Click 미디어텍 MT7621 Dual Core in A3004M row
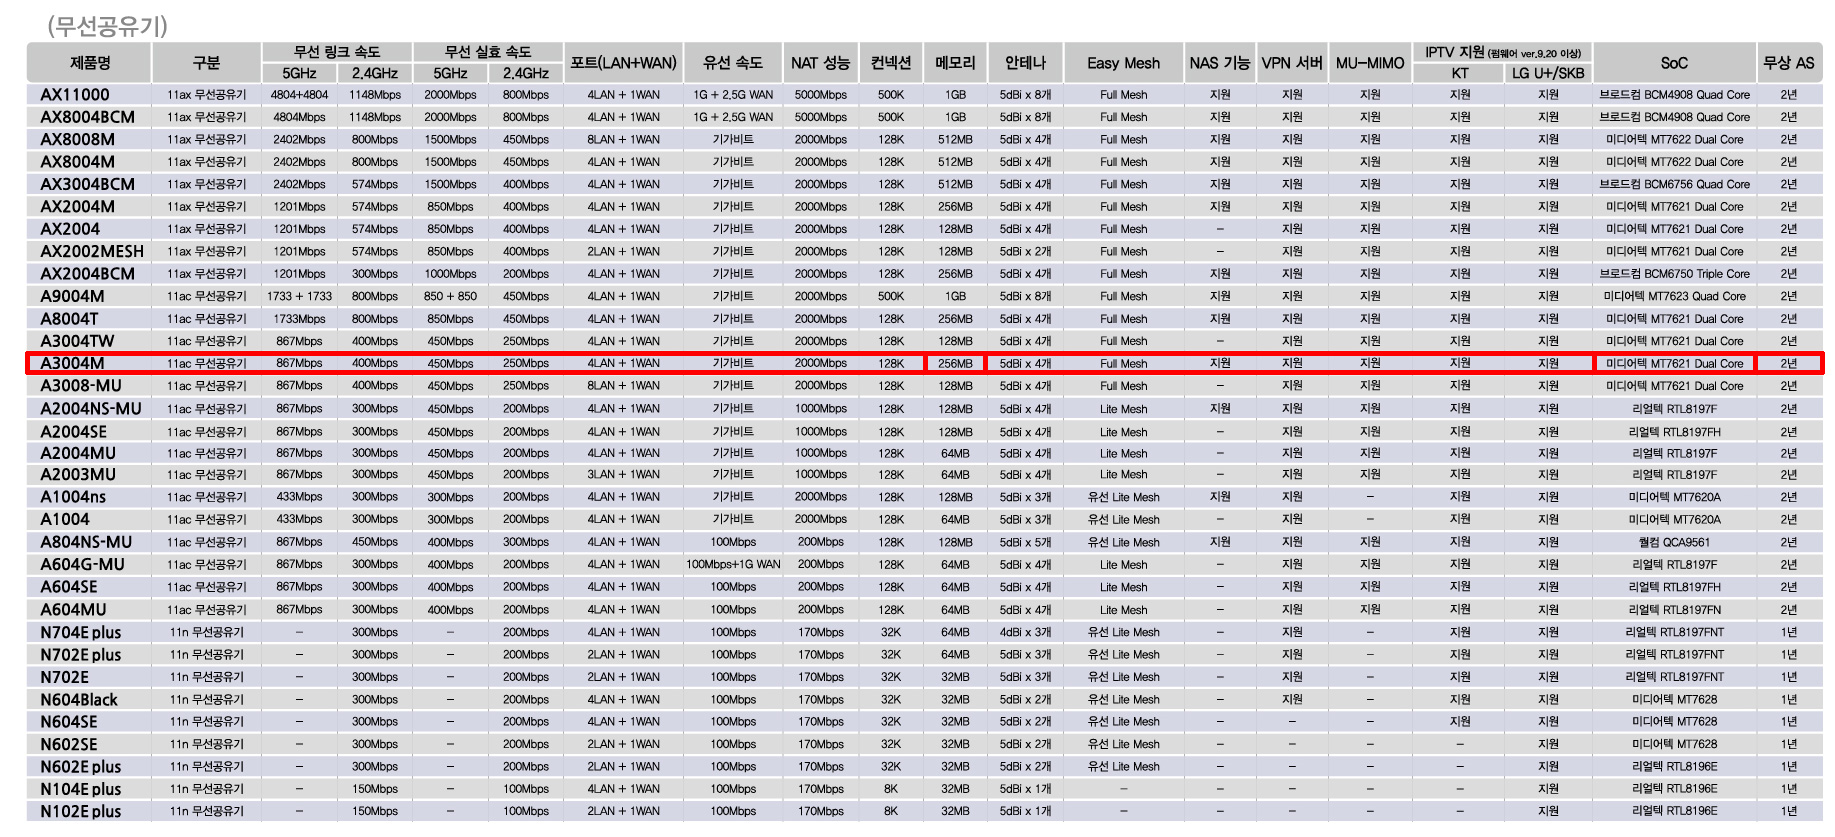The width and height of the screenshot is (1835, 837). 1674,363
